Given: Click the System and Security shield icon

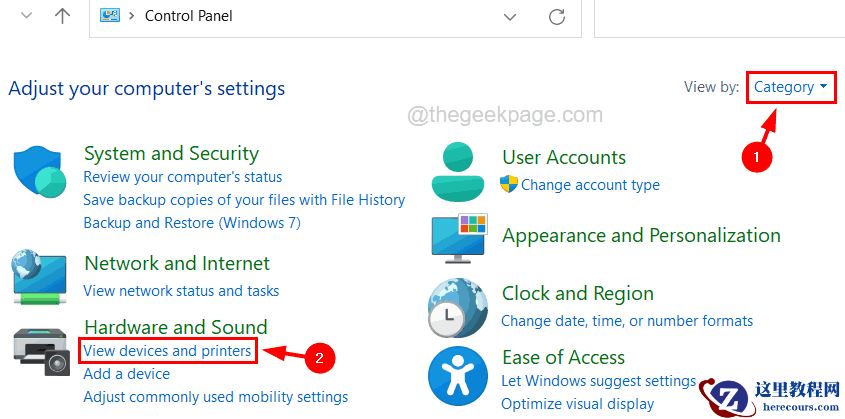Looking at the screenshot, I should 40,172.
